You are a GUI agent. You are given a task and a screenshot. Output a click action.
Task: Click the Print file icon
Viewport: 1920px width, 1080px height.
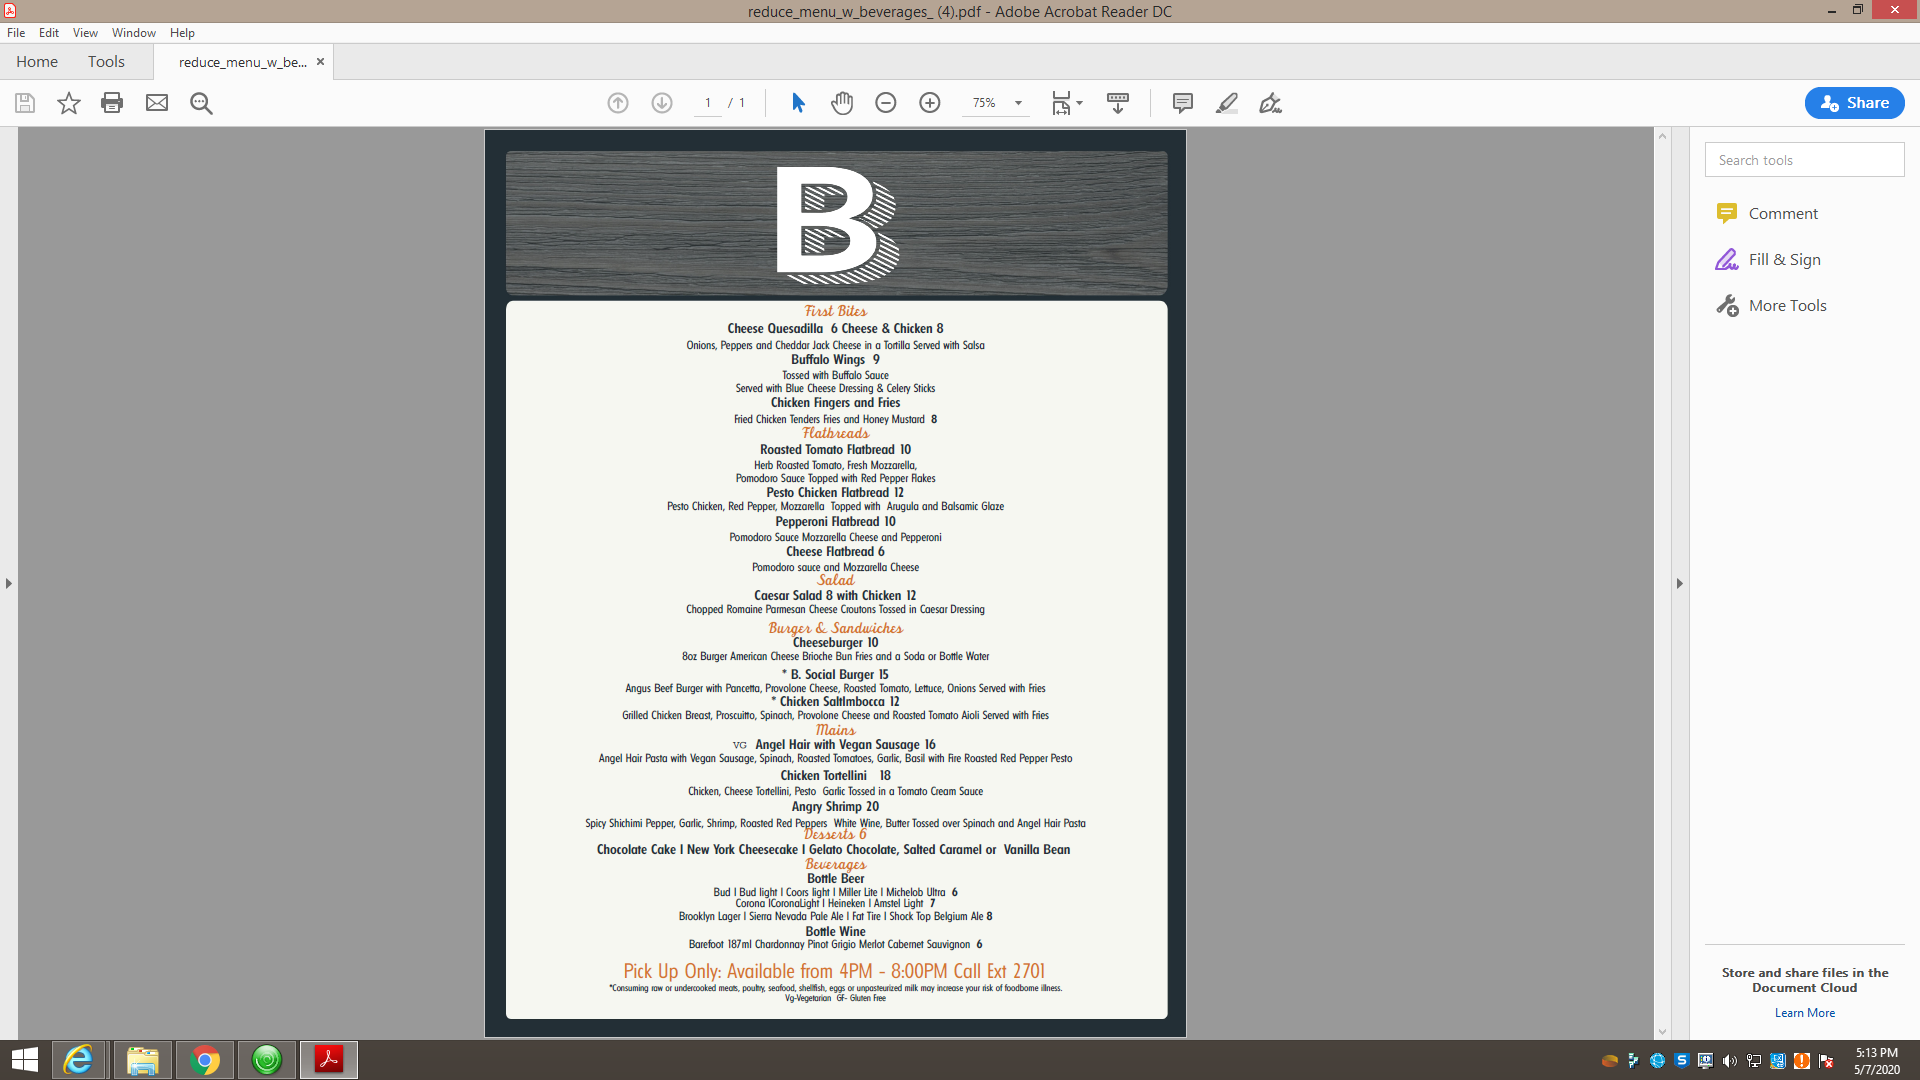pyautogui.click(x=112, y=103)
